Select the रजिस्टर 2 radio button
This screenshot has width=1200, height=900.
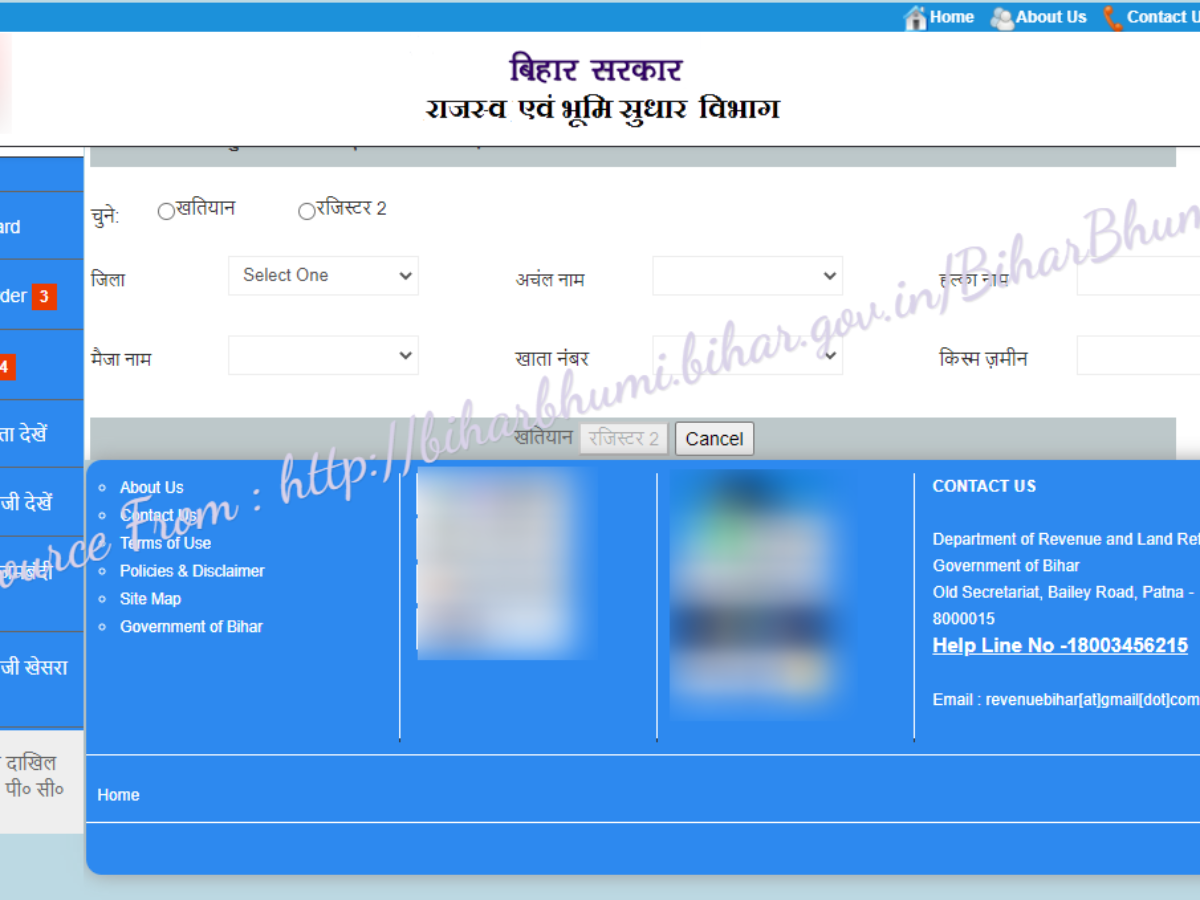point(306,211)
